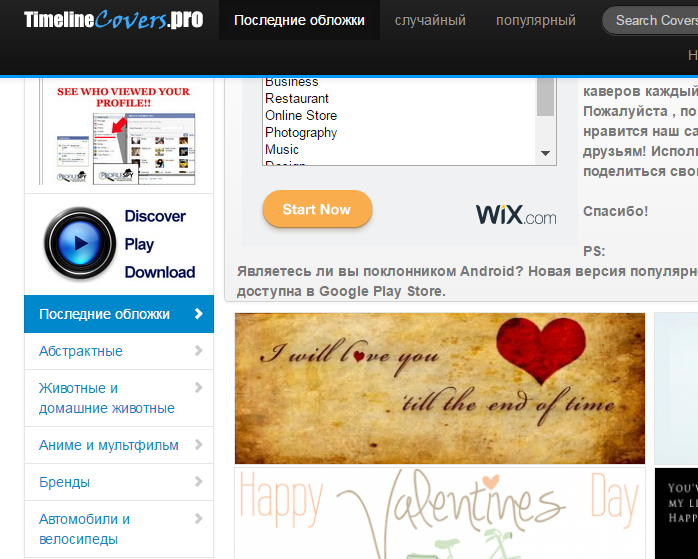Click the chevron beside Абстрактные

pyautogui.click(x=199, y=351)
